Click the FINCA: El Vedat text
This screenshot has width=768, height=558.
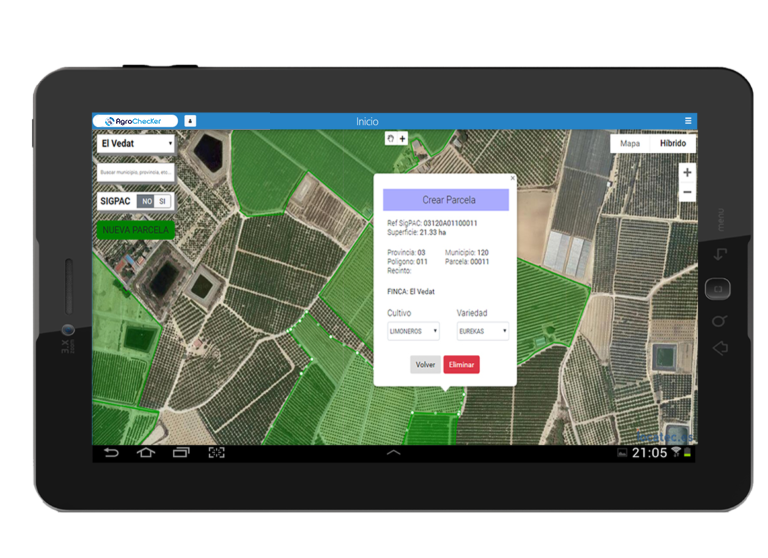tap(411, 291)
